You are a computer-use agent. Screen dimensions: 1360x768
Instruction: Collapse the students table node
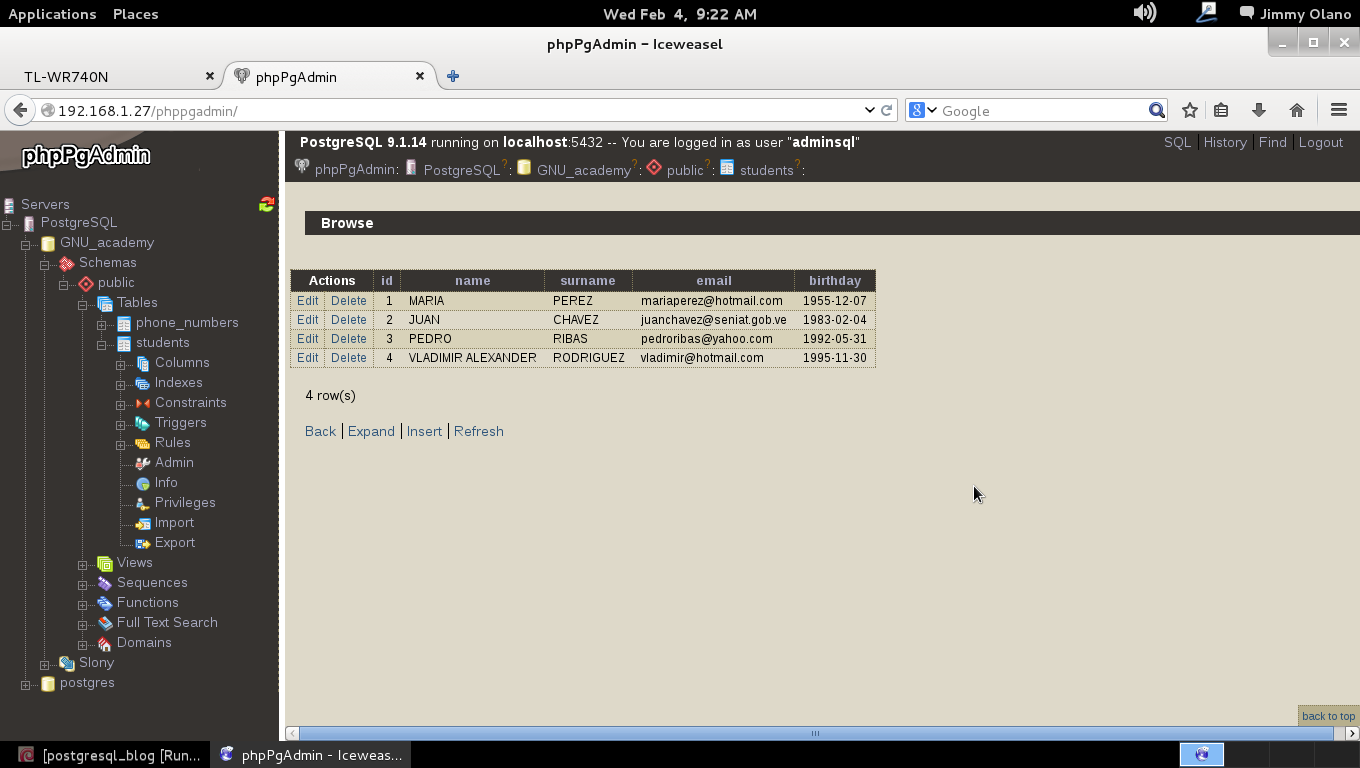point(102,344)
